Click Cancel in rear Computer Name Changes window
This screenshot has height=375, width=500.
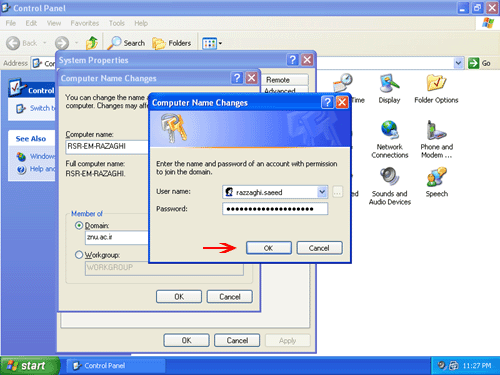[230, 297]
